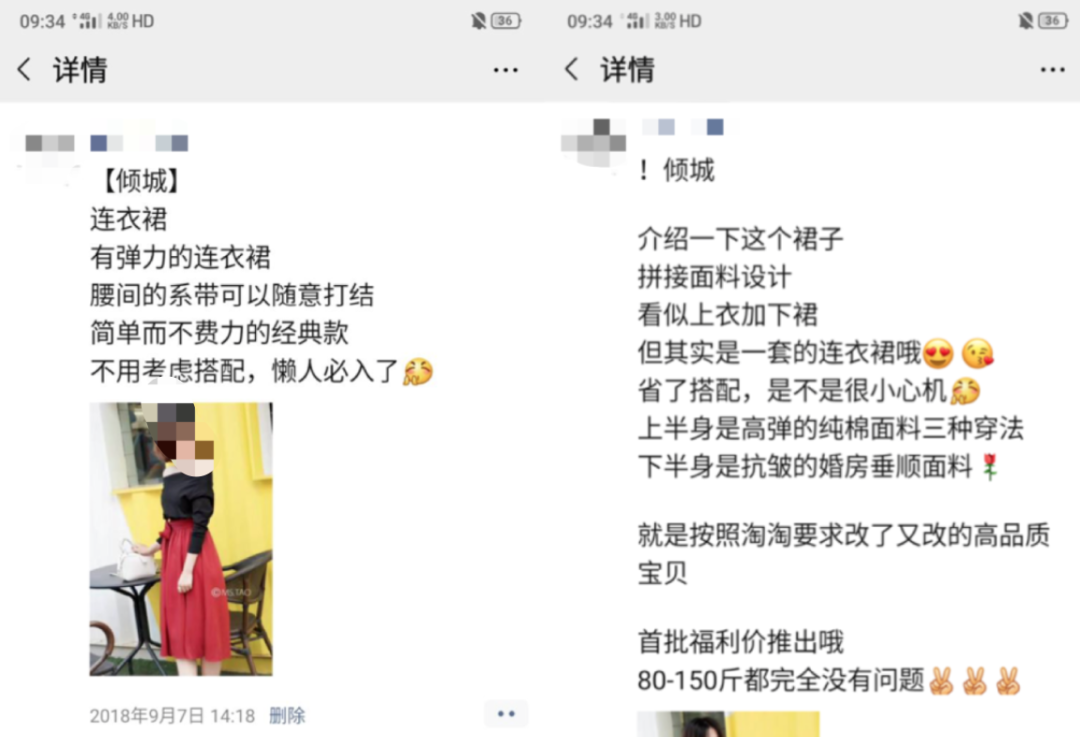Open the partially visible image under the right post
This screenshot has width=1080, height=737.
tap(728, 724)
